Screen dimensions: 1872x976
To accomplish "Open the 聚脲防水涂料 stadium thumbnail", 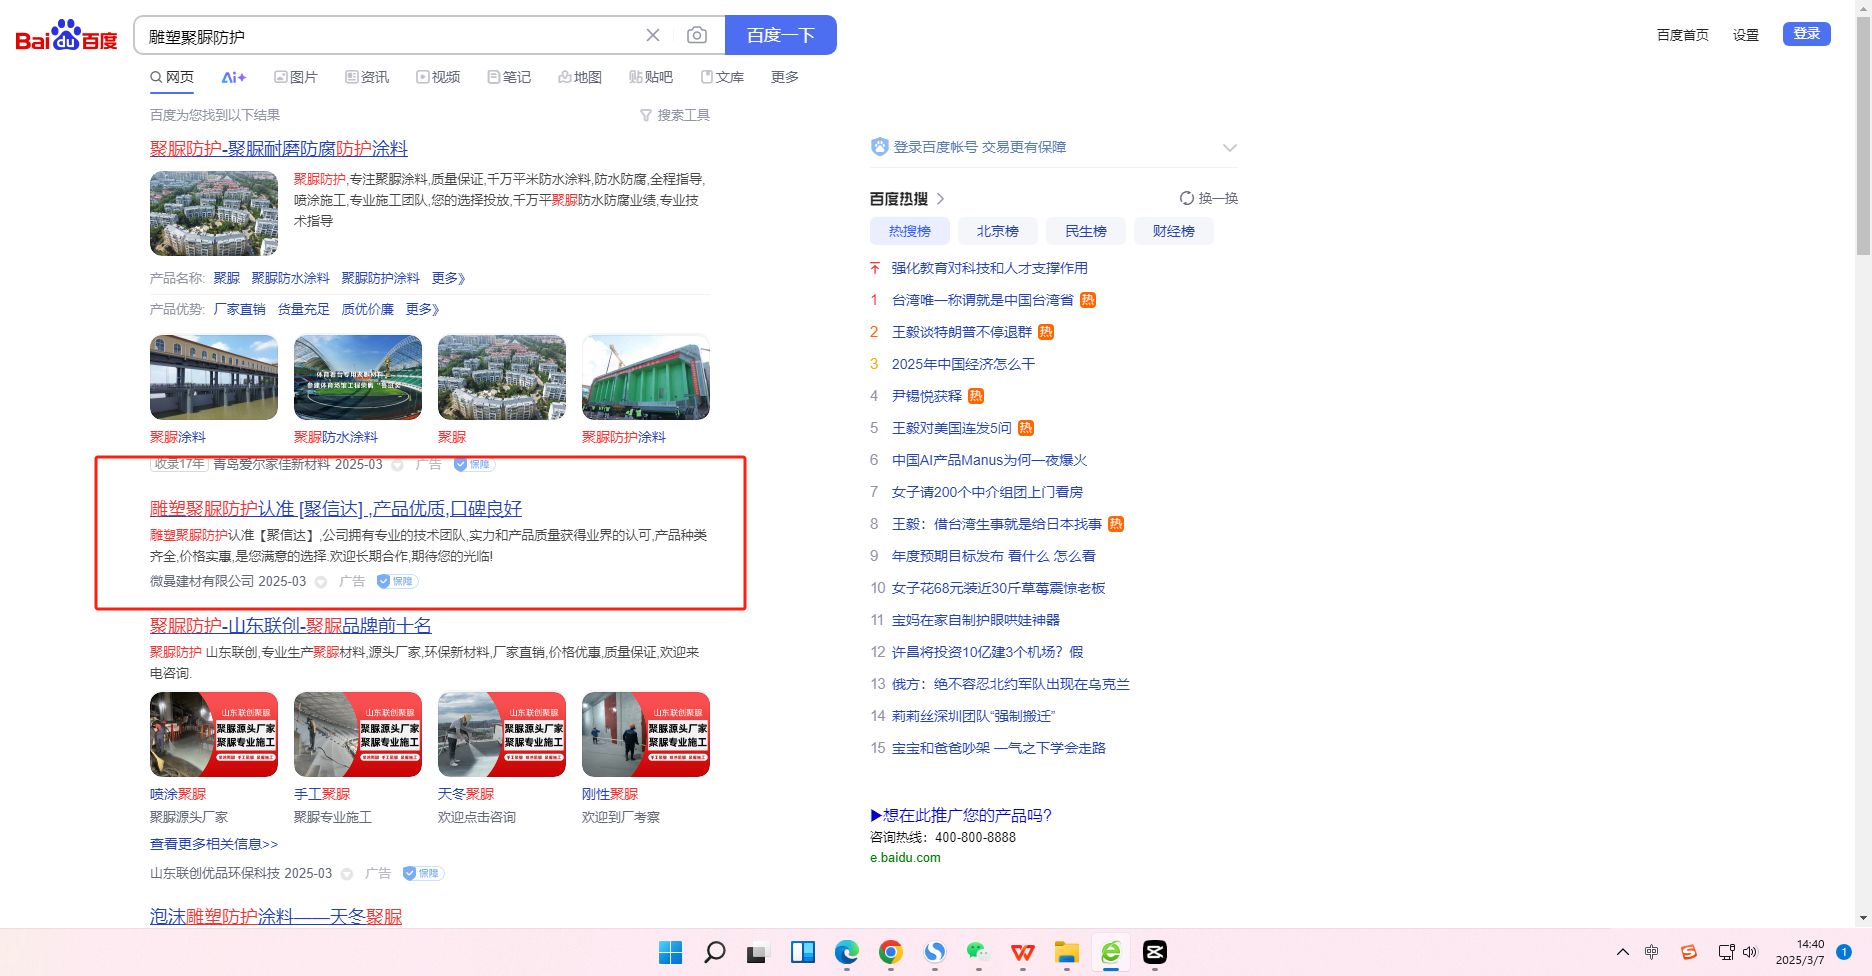I will click(x=358, y=377).
